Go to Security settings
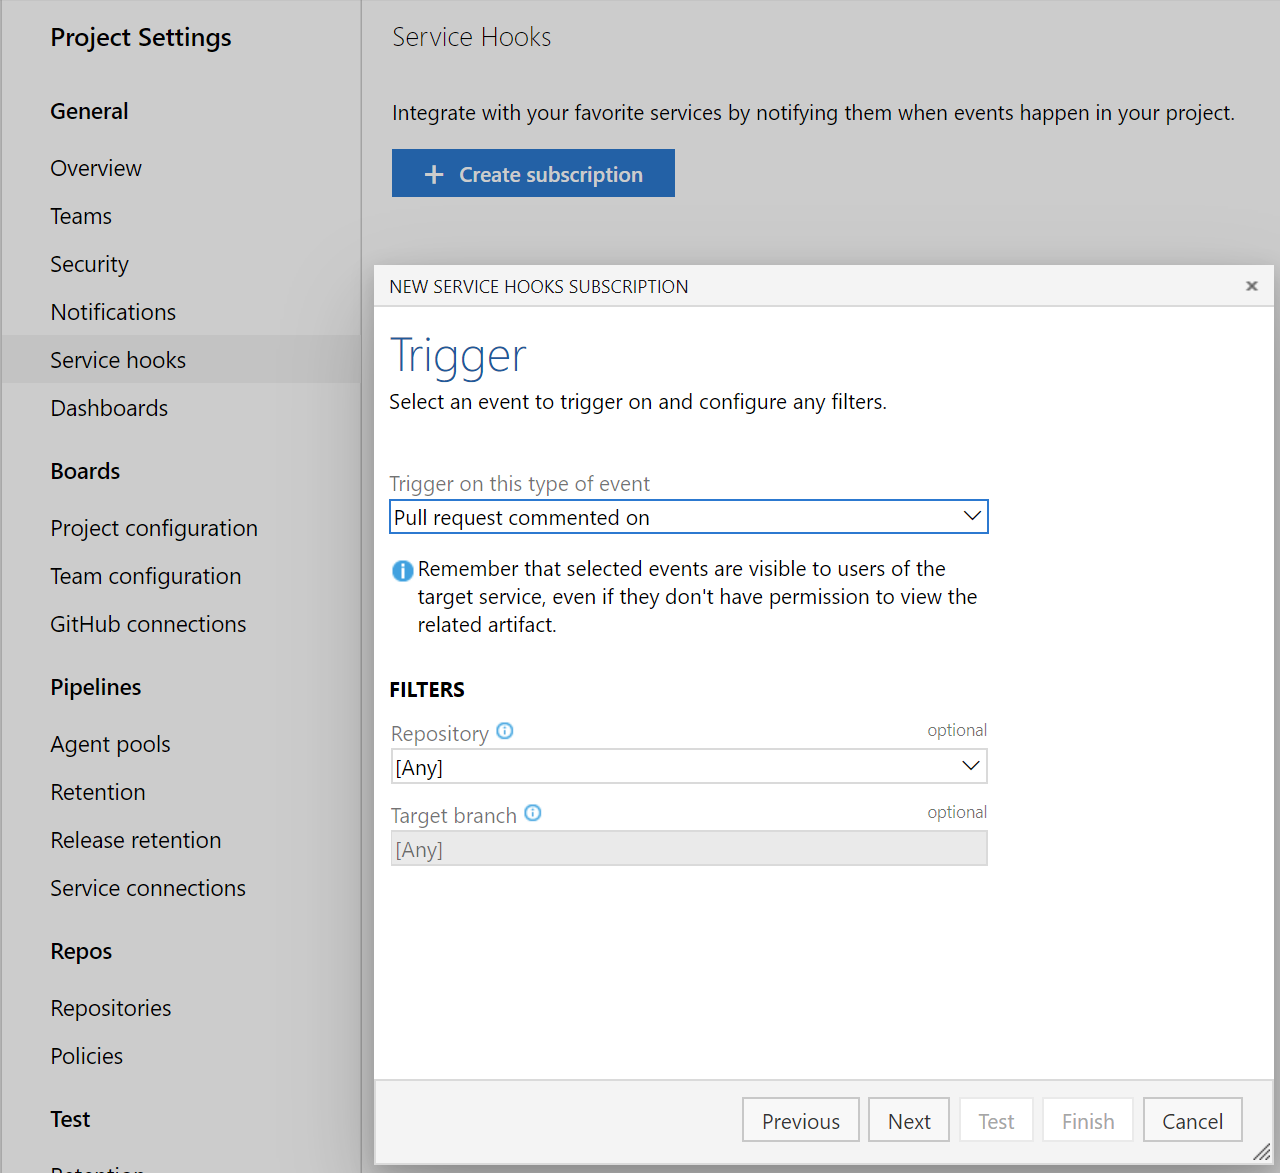The height and width of the screenshot is (1173, 1280). (89, 264)
